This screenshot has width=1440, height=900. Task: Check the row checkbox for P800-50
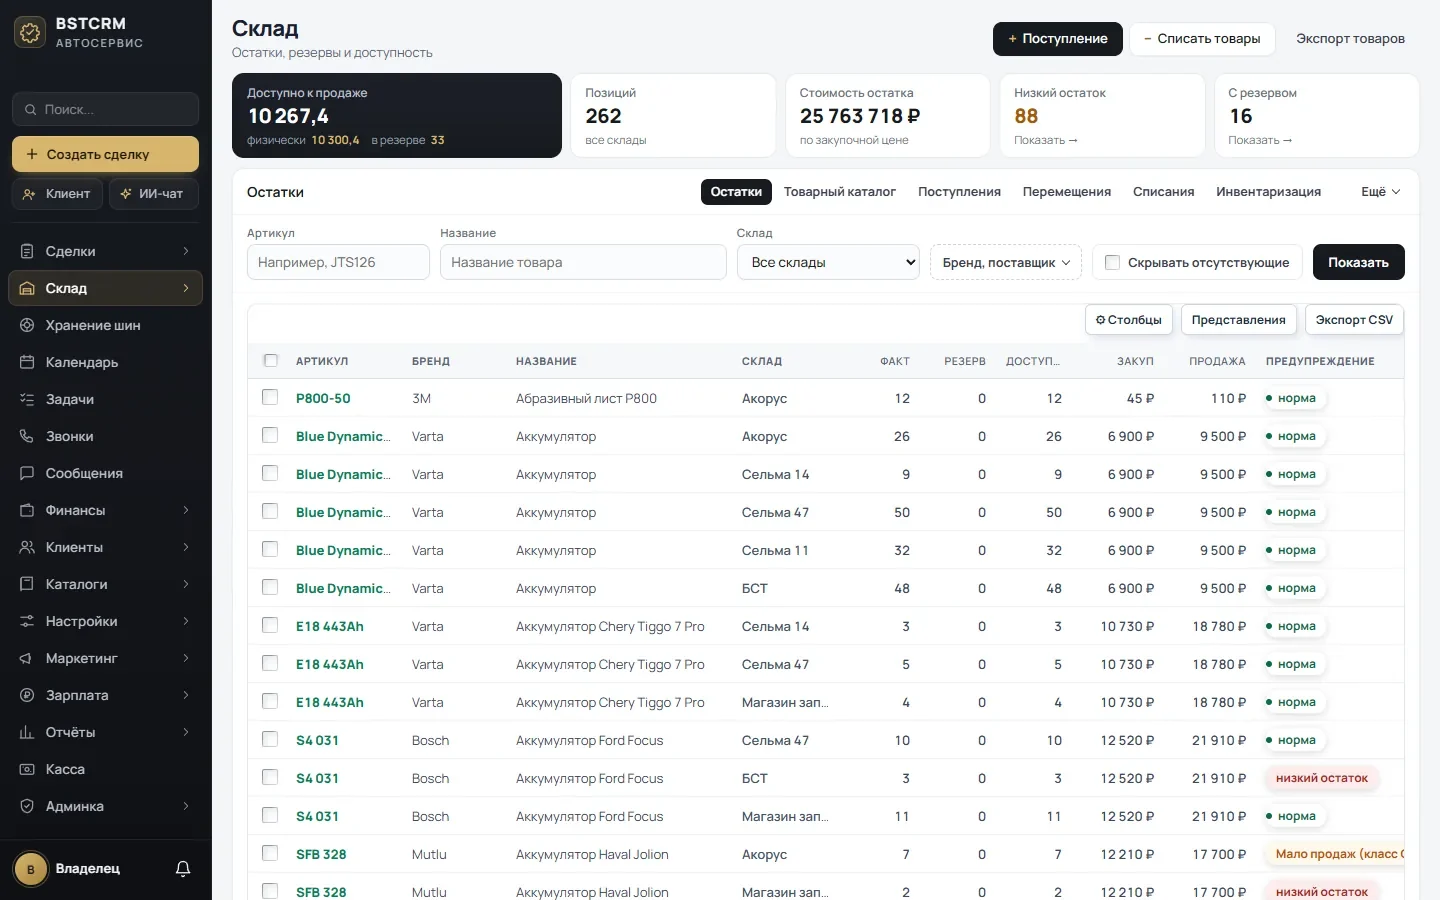click(x=270, y=397)
